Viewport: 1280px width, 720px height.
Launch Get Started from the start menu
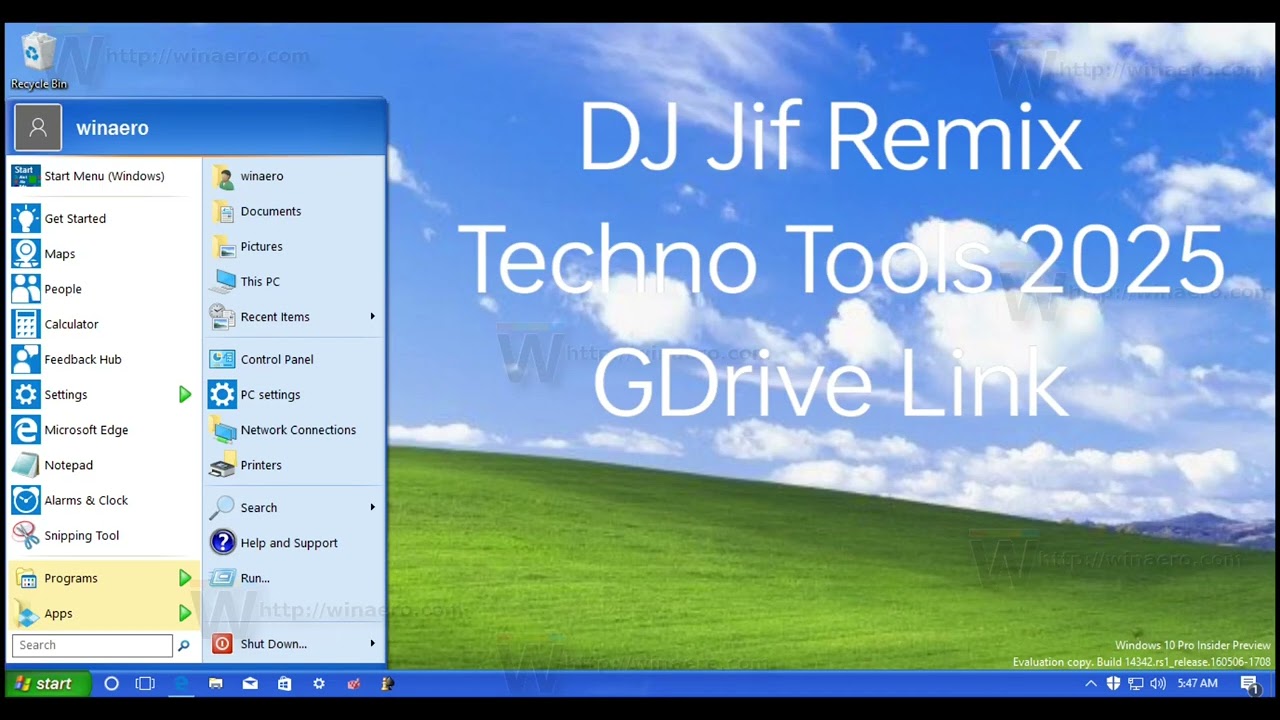click(x=104, y=218)
